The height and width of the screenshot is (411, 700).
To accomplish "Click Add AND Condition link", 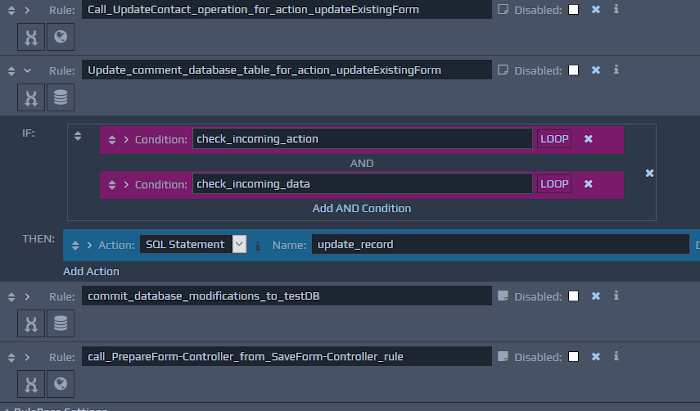I will [x=362, y=208].
